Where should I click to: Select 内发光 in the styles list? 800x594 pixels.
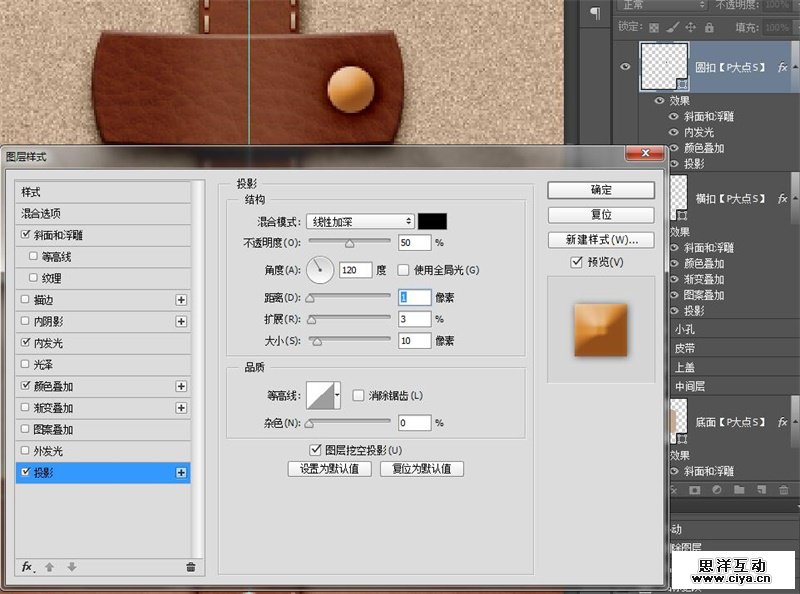pyautogui.click(x=48, y=343)
